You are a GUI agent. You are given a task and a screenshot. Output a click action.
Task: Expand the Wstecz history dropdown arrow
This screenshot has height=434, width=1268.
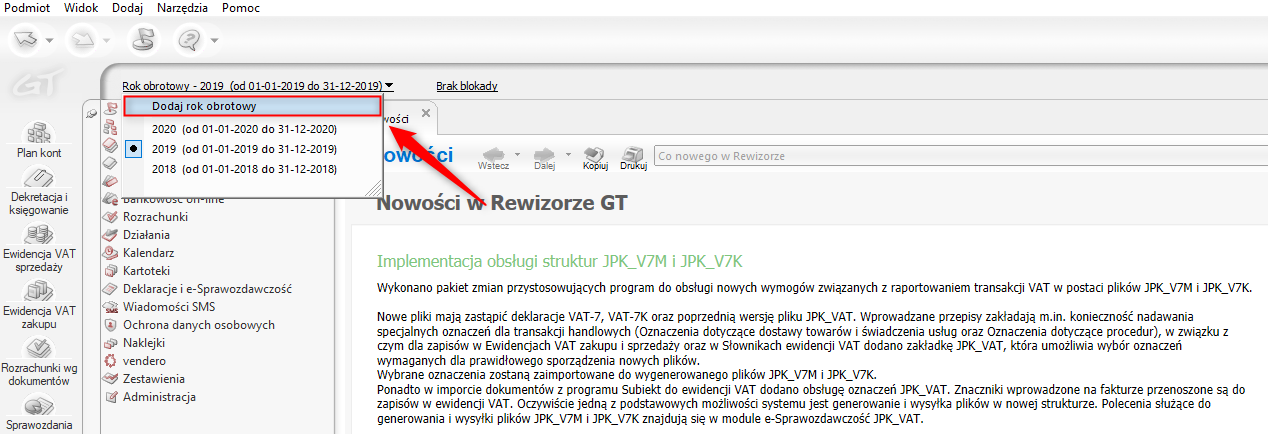point(517,154)
